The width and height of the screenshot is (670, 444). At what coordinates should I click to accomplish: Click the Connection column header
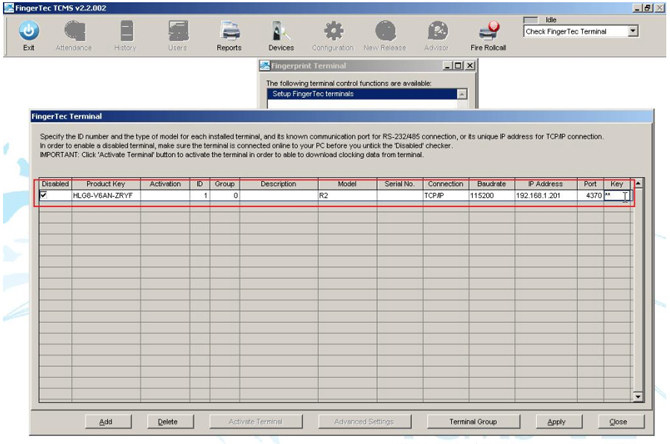point(446,184)
